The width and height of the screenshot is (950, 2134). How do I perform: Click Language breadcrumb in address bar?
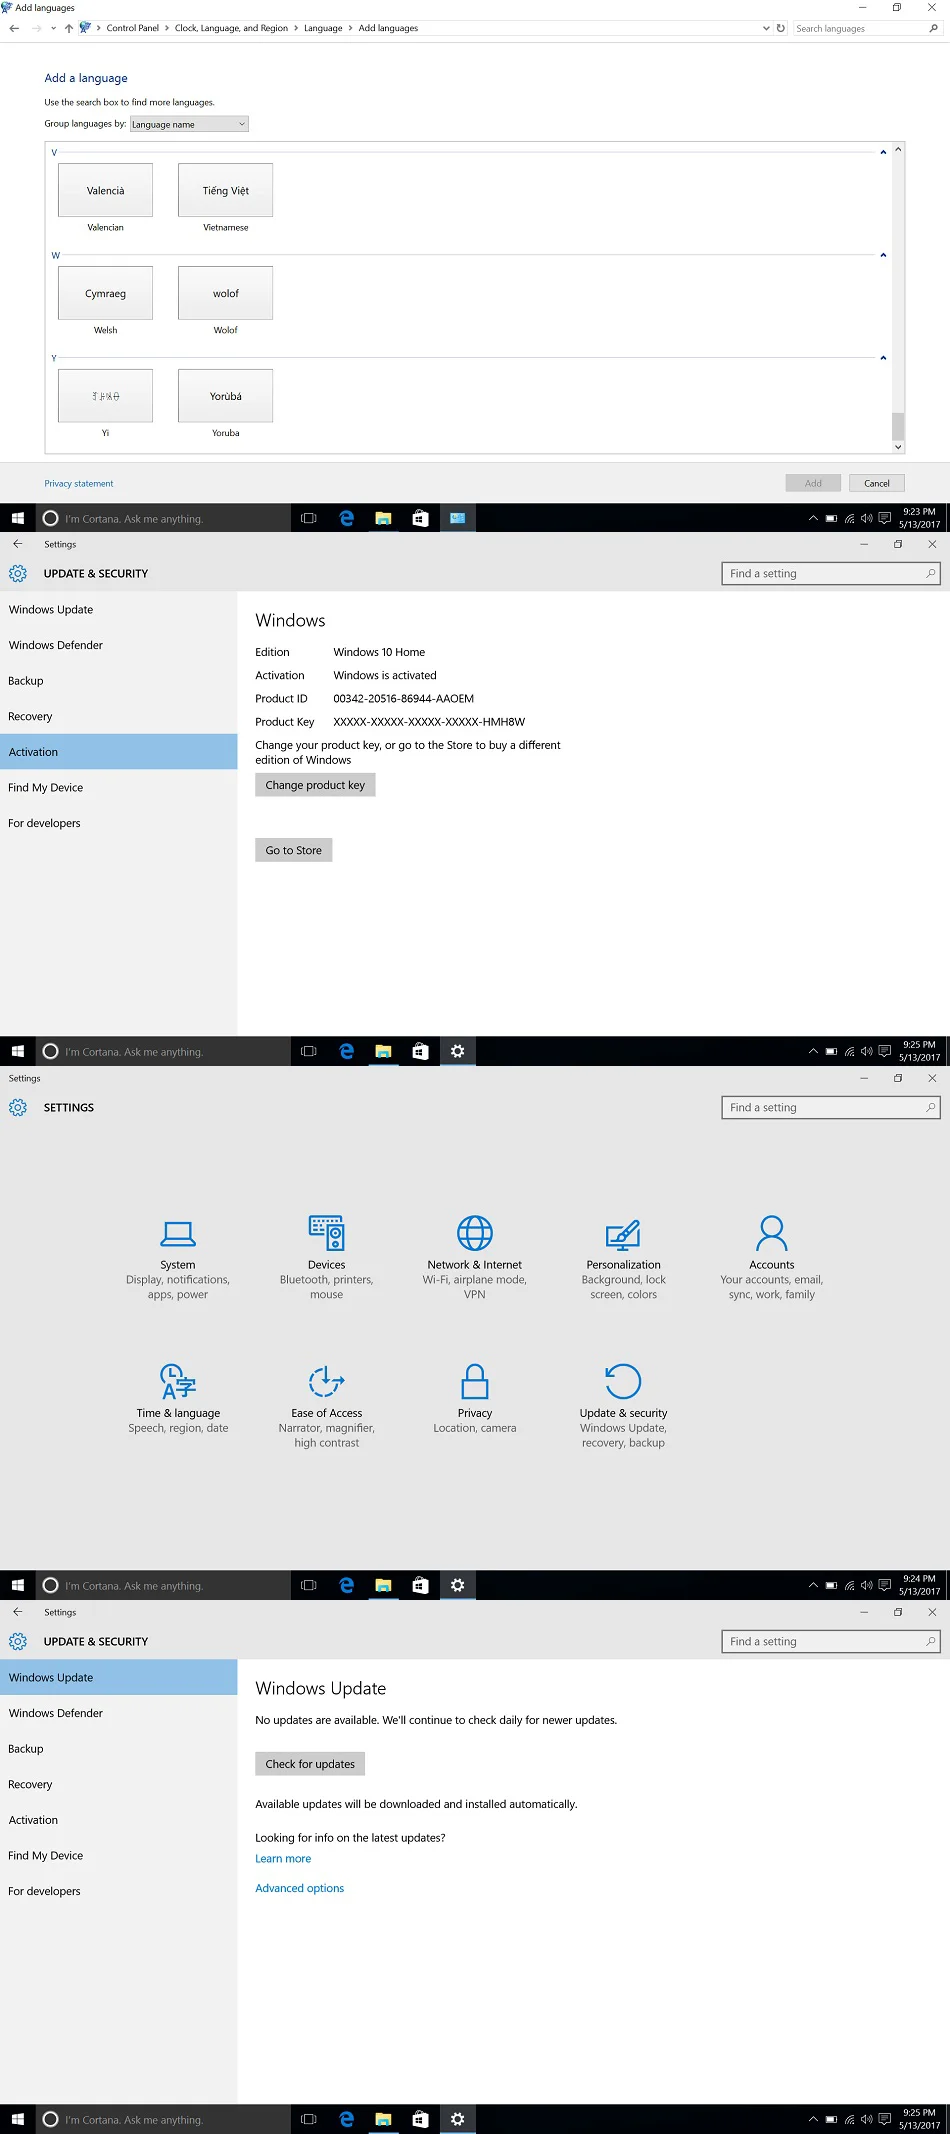pyautogui.click(x=323, y=28)
